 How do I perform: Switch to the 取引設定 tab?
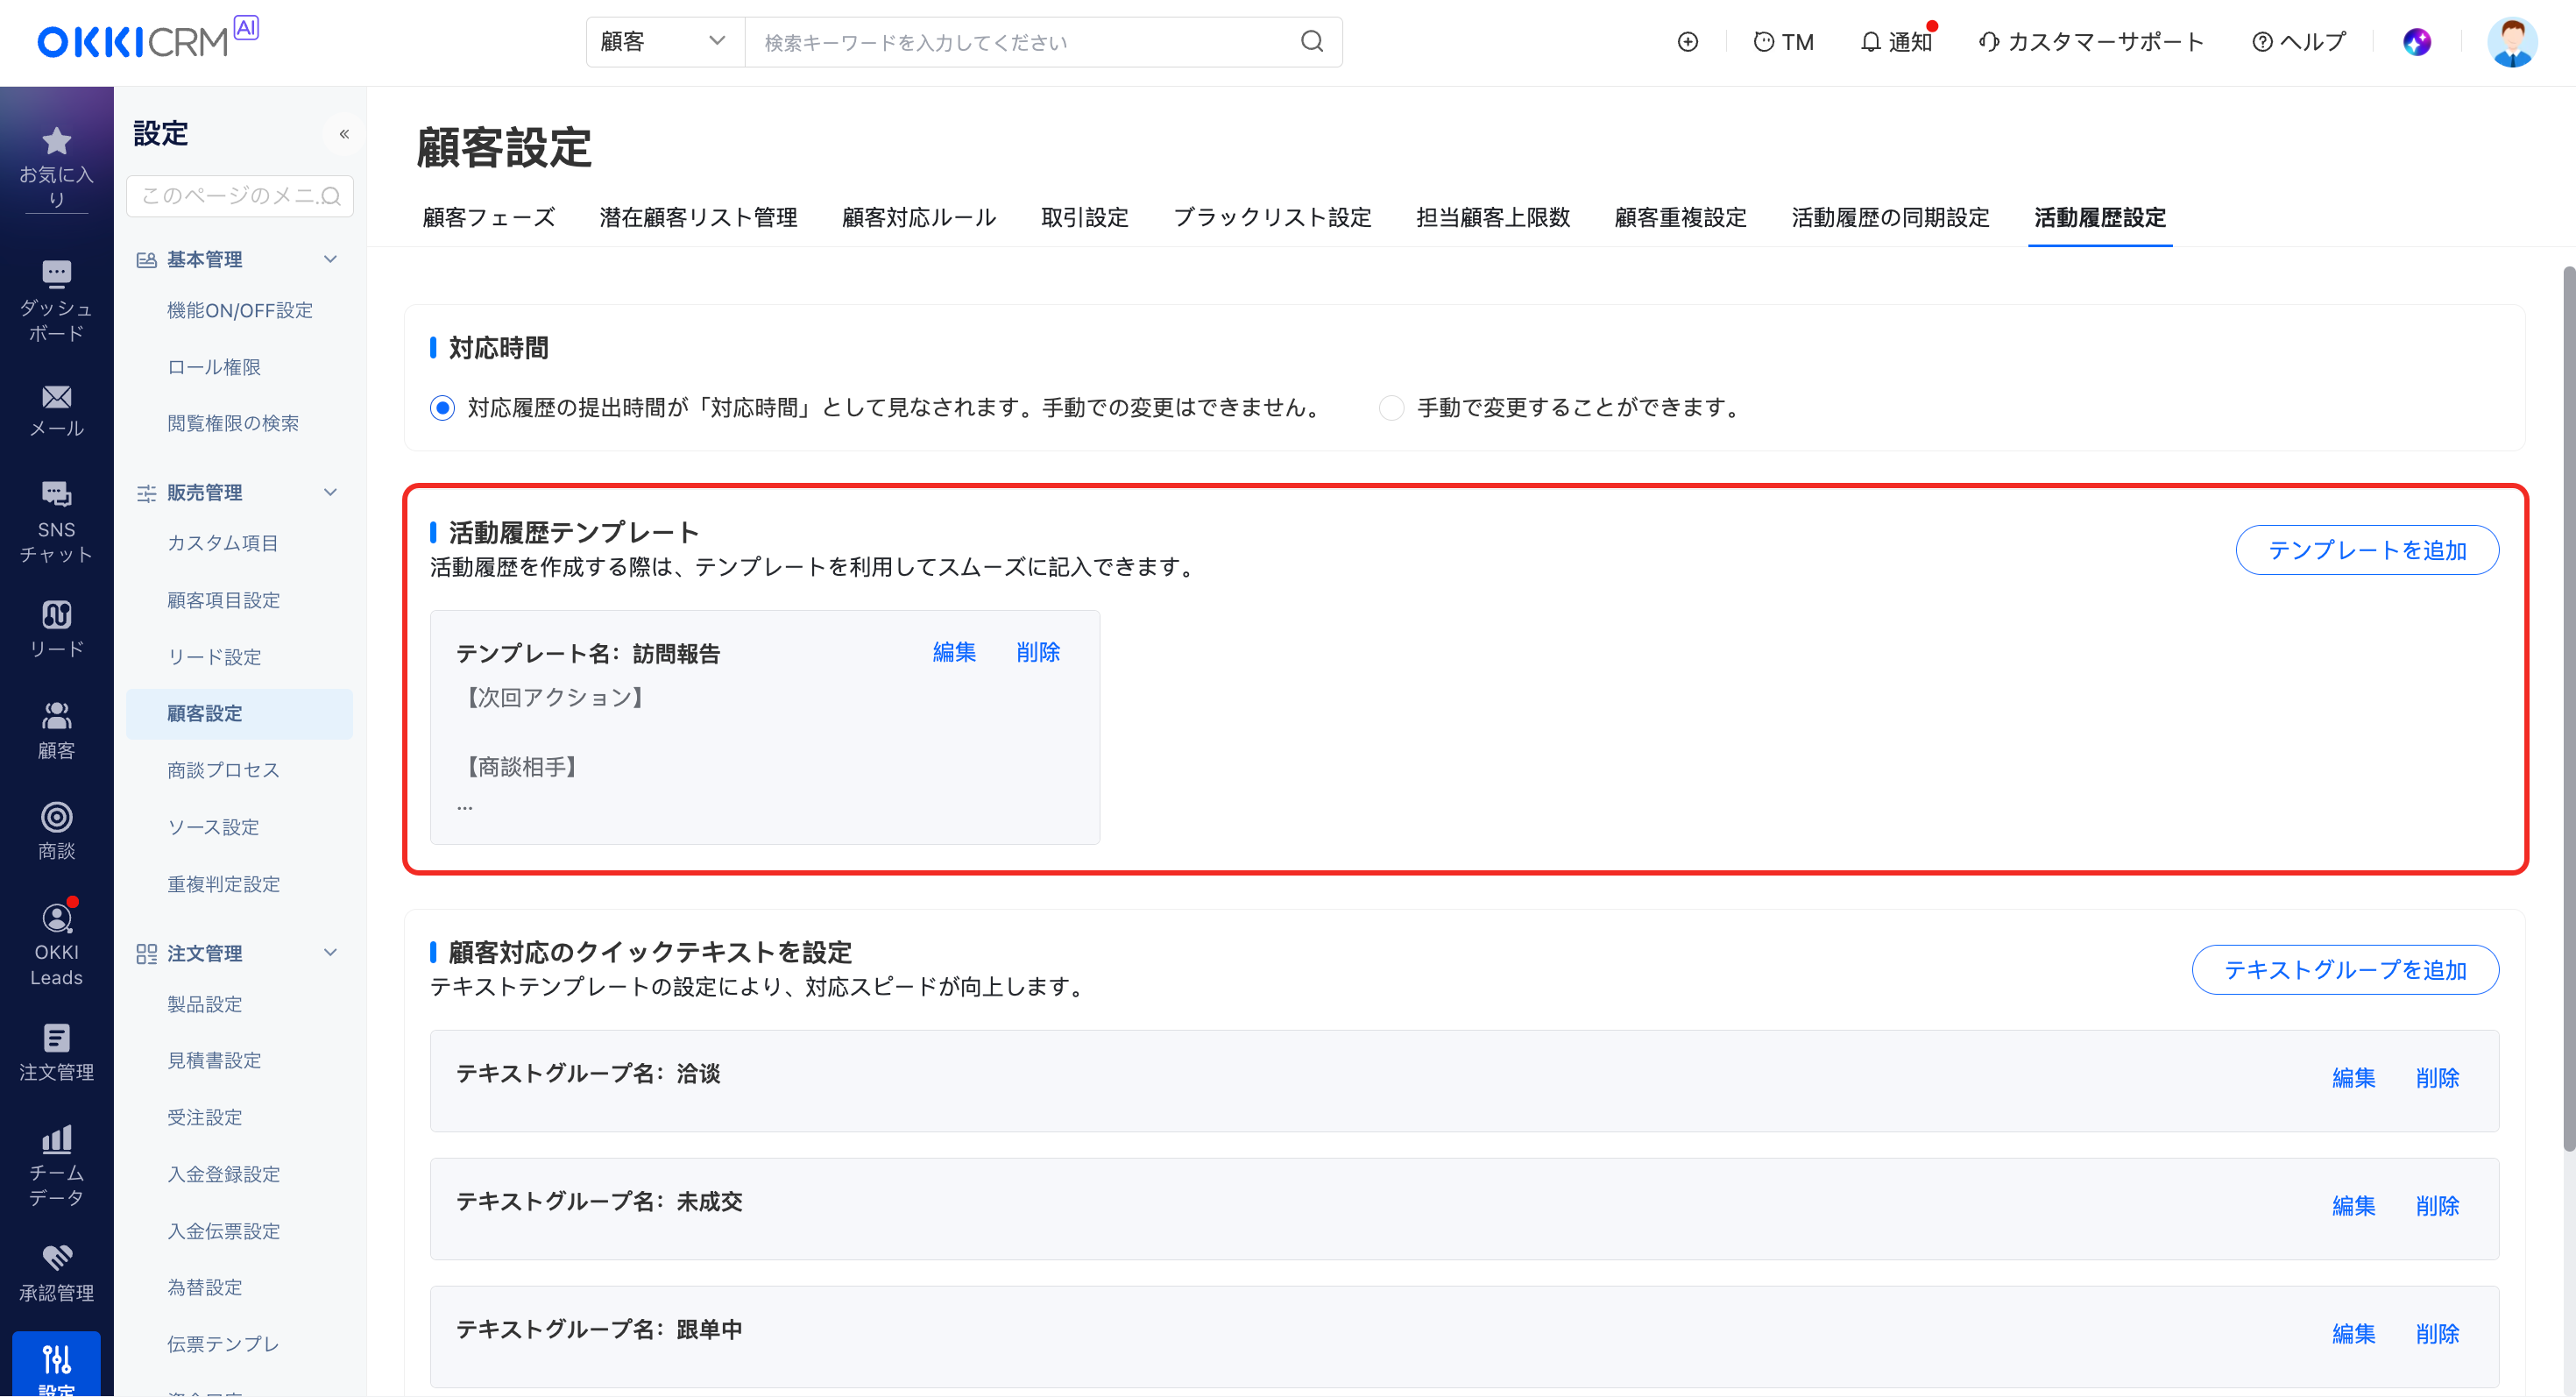tap(1085, 217)
